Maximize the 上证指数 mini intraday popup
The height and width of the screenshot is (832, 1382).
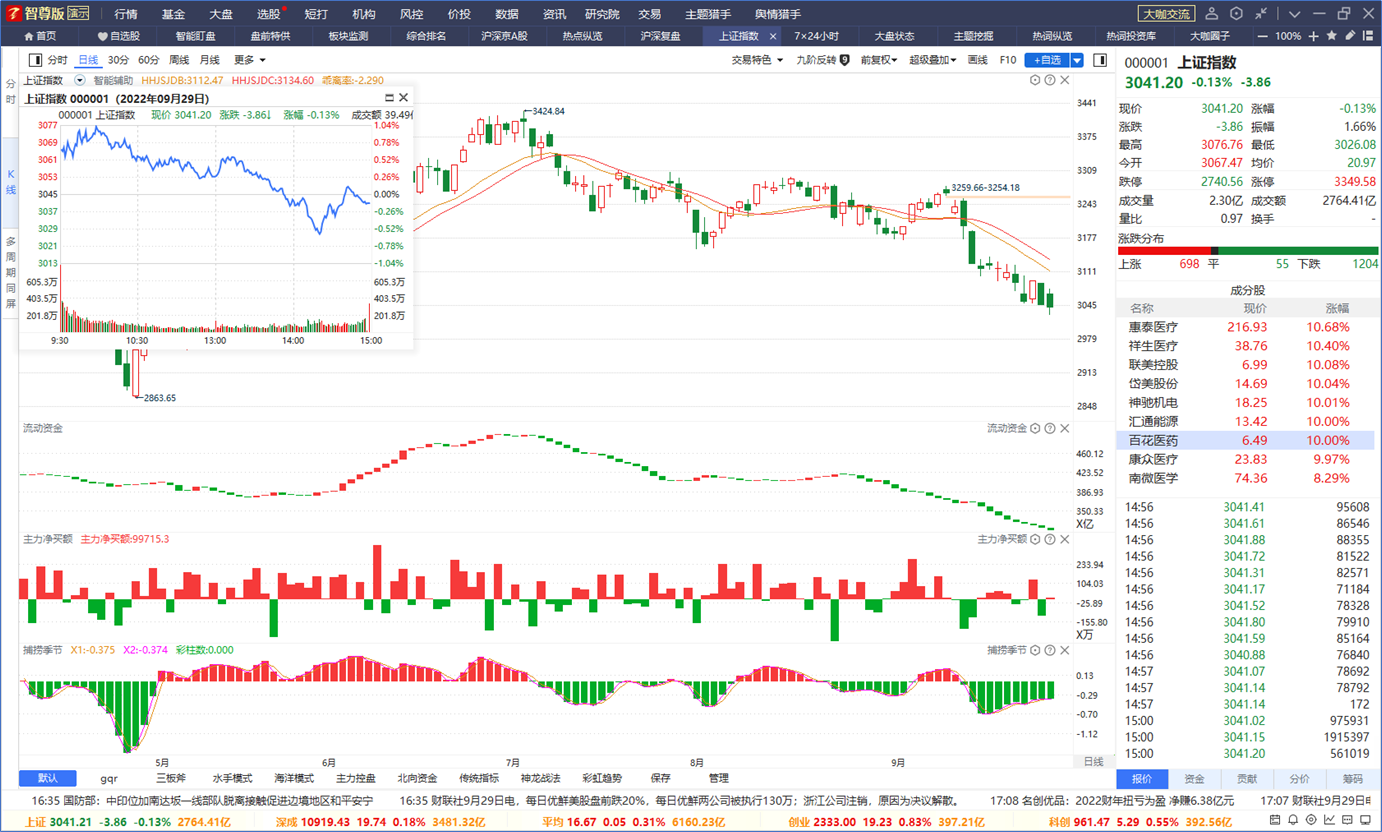(389, 98)
